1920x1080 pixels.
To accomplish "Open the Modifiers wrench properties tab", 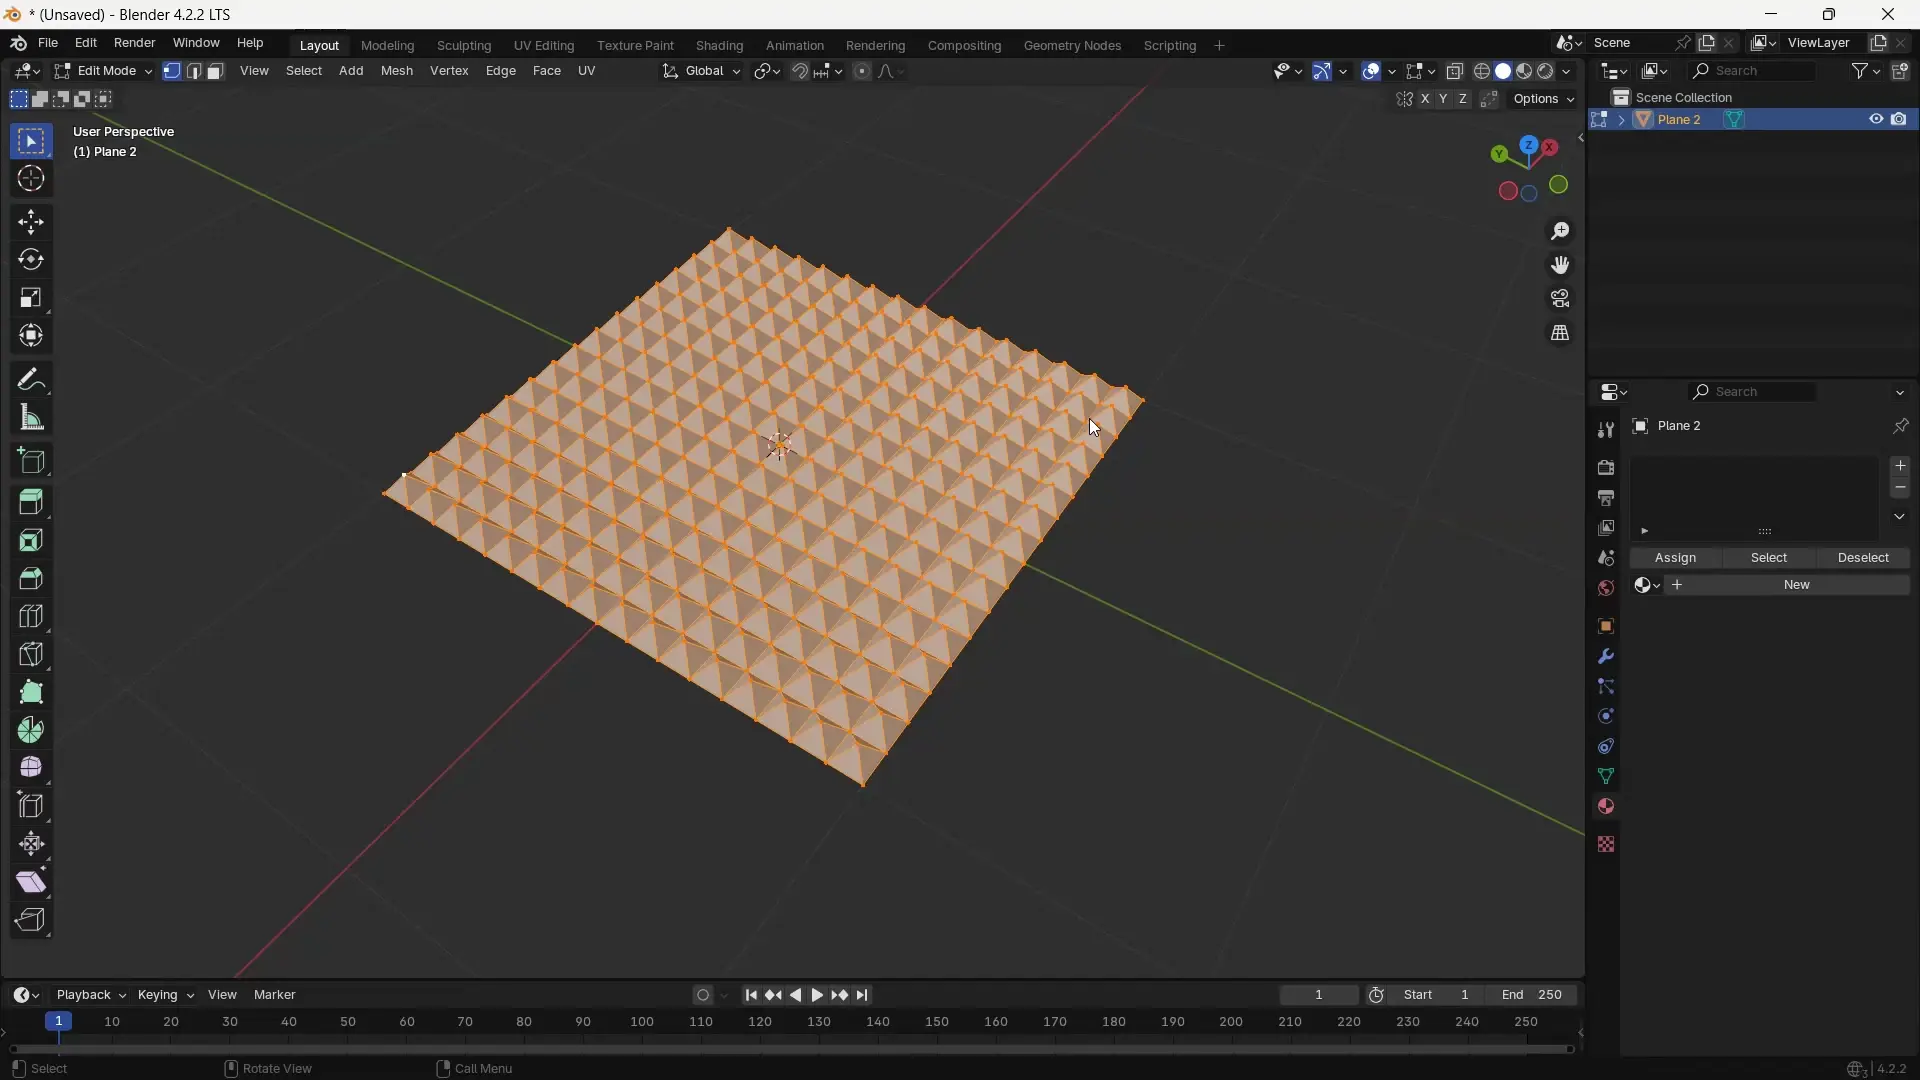I will click(1606, 657).
